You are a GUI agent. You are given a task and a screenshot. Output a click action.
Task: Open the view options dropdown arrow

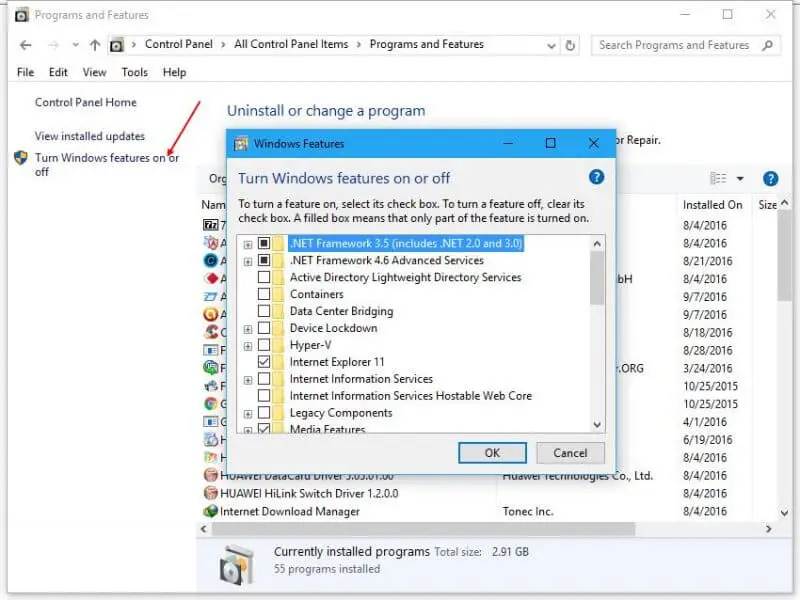tap(740, 179)
